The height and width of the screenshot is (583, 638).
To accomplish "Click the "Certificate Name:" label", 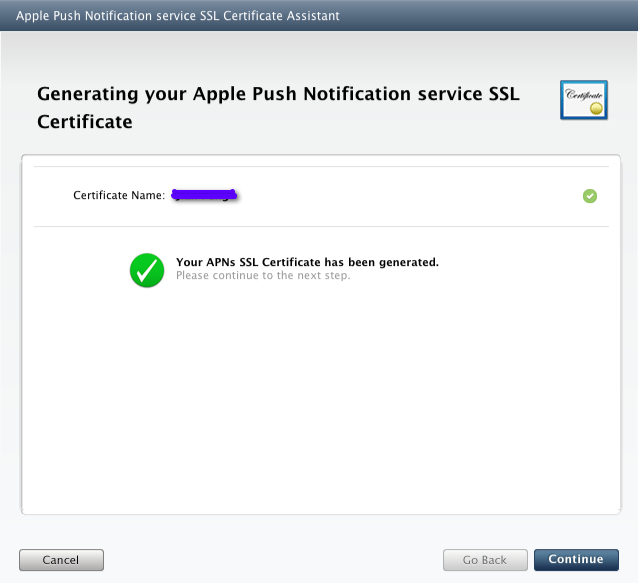I will 119,196.
